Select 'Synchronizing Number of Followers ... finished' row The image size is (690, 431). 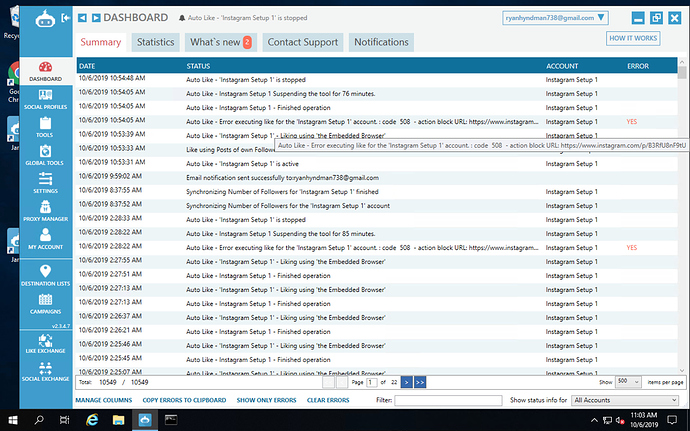click(x=377, y=192)
